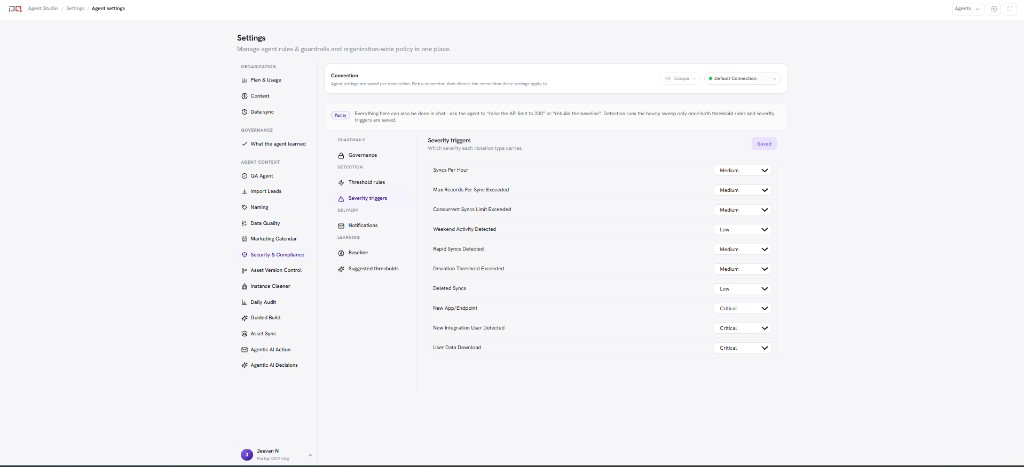
Task: Open severity dropdown for User Data Download
Action: pyautogui.click(x=743, y=347)
